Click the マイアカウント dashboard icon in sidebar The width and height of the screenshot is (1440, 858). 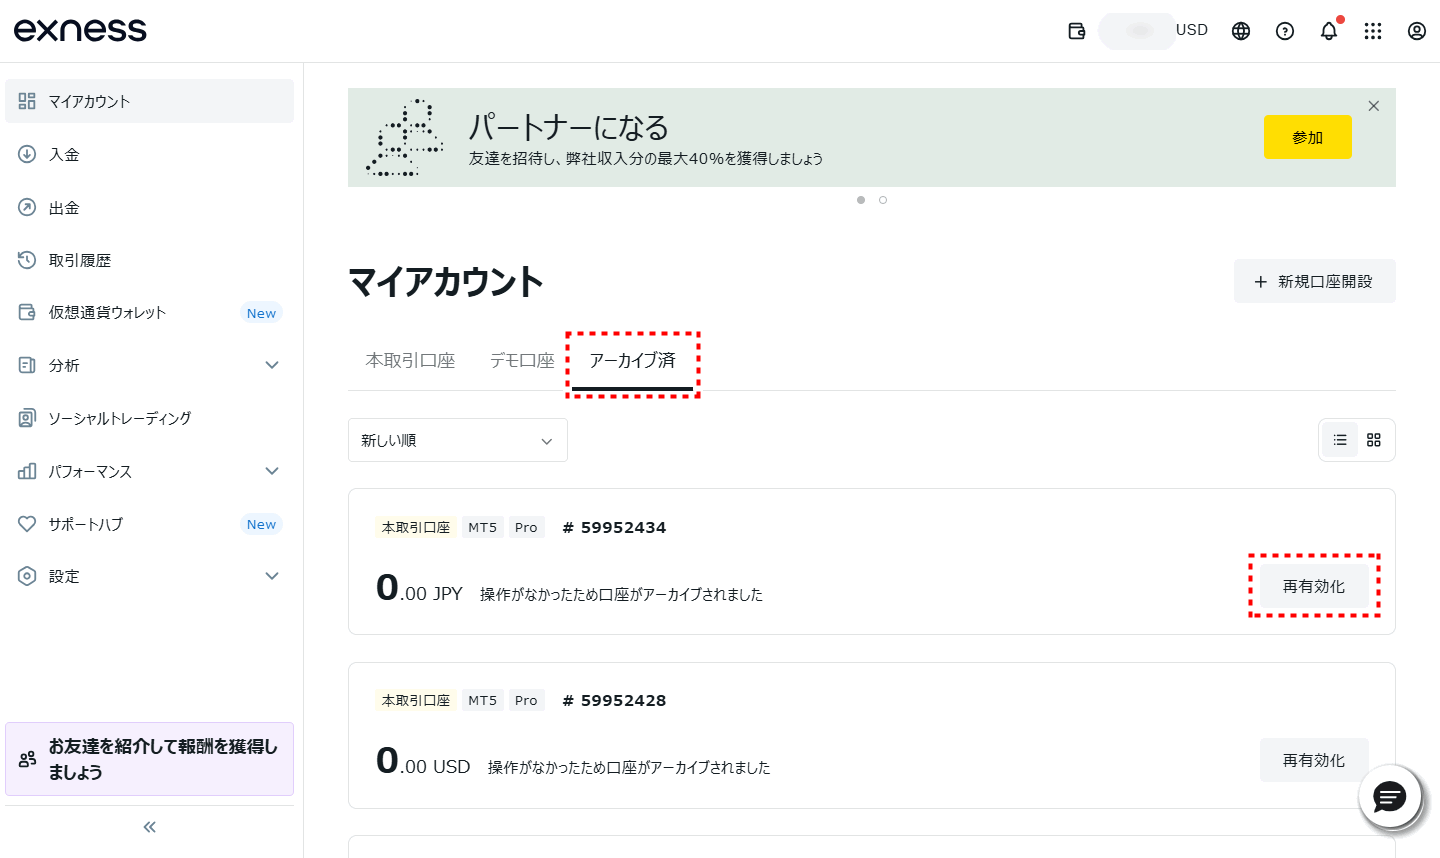click(x=27, y=101)
